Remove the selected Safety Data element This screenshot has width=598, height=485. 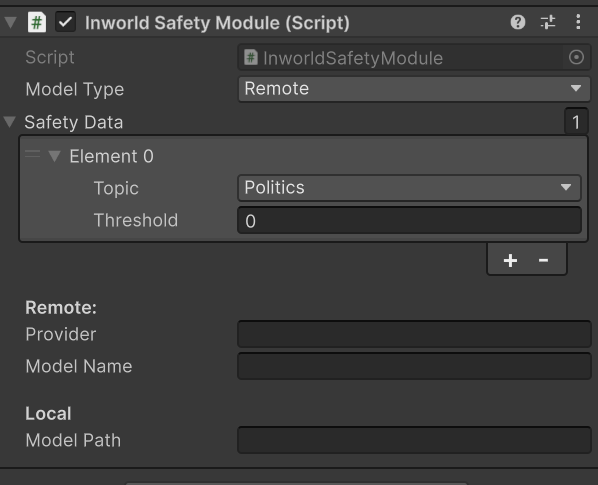[543, 260]
